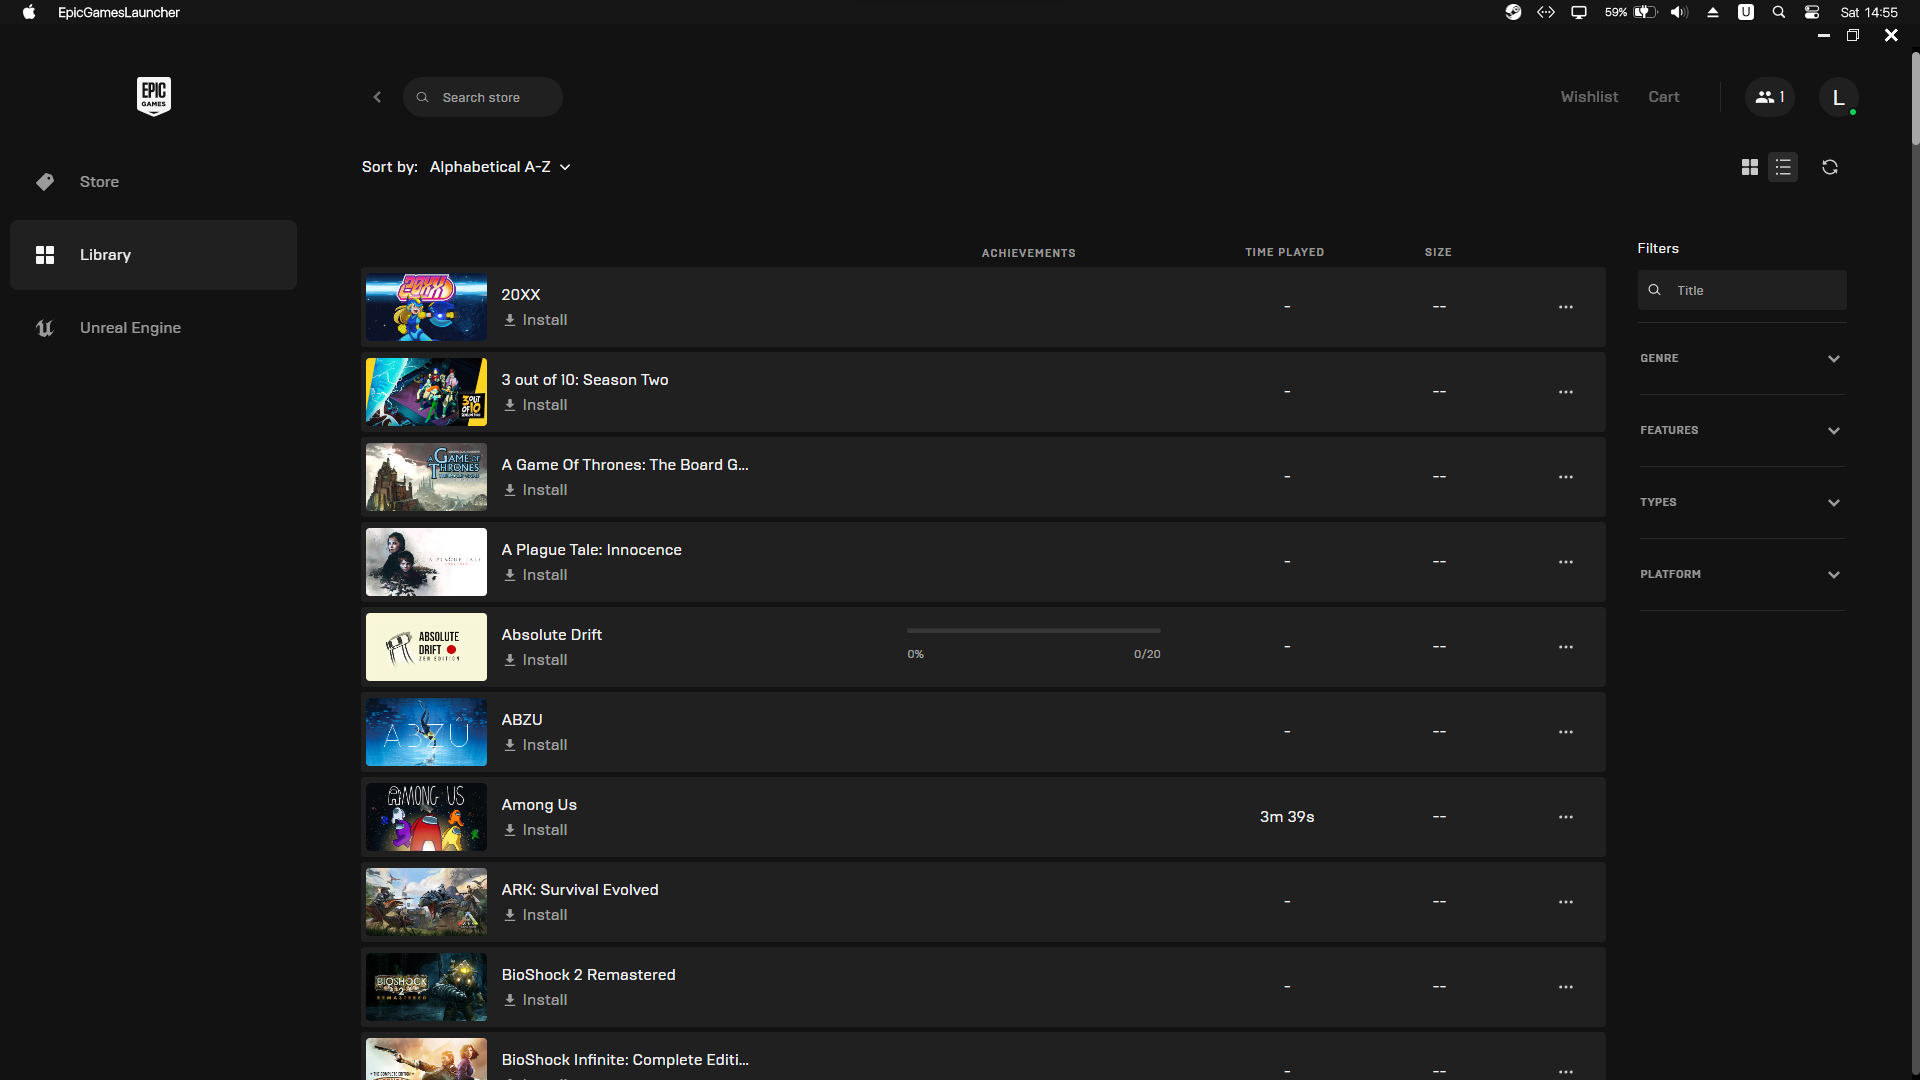
Task: Click the Epic Games logo
Action: point(153,96)
